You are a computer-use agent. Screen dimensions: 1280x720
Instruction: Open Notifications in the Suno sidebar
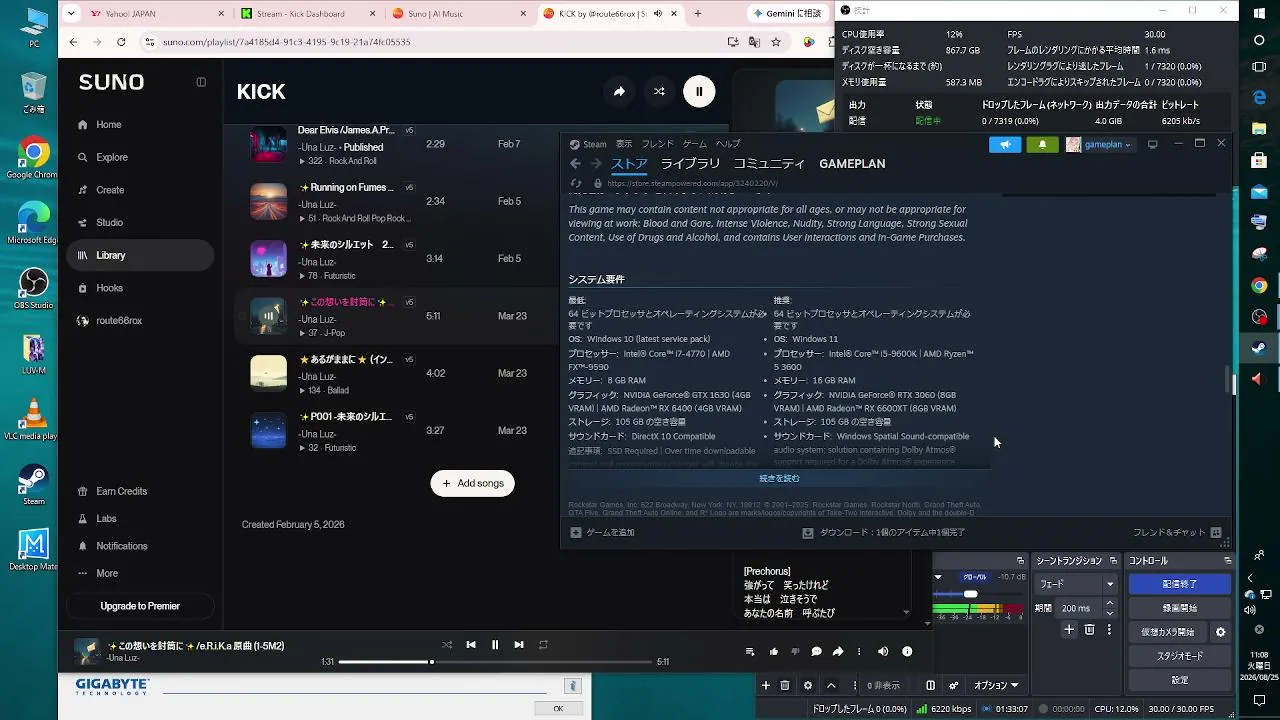(x=140, y=546)
